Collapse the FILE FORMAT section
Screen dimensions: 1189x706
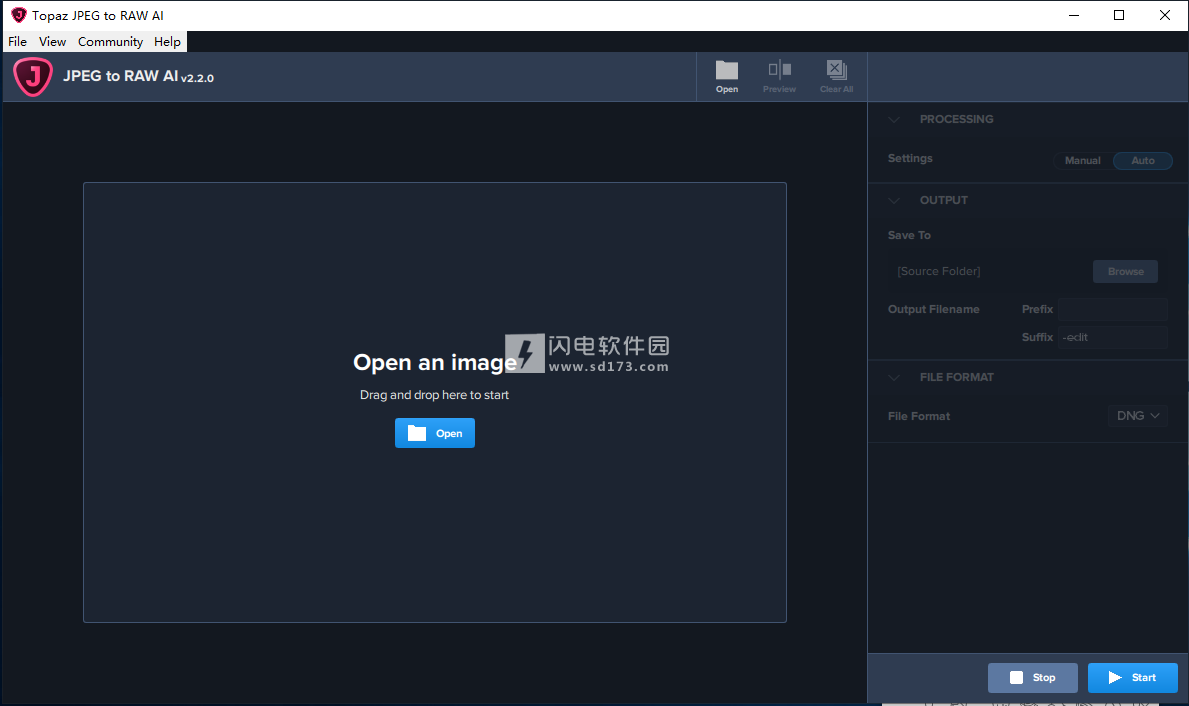[895, 377]
